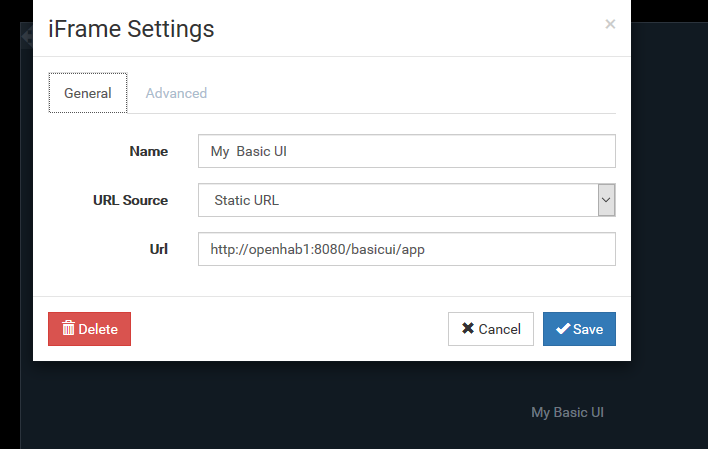Viewport: 708px width, 449px height.
Task: Save the iFrame settings
Action: tap(579, 329)
